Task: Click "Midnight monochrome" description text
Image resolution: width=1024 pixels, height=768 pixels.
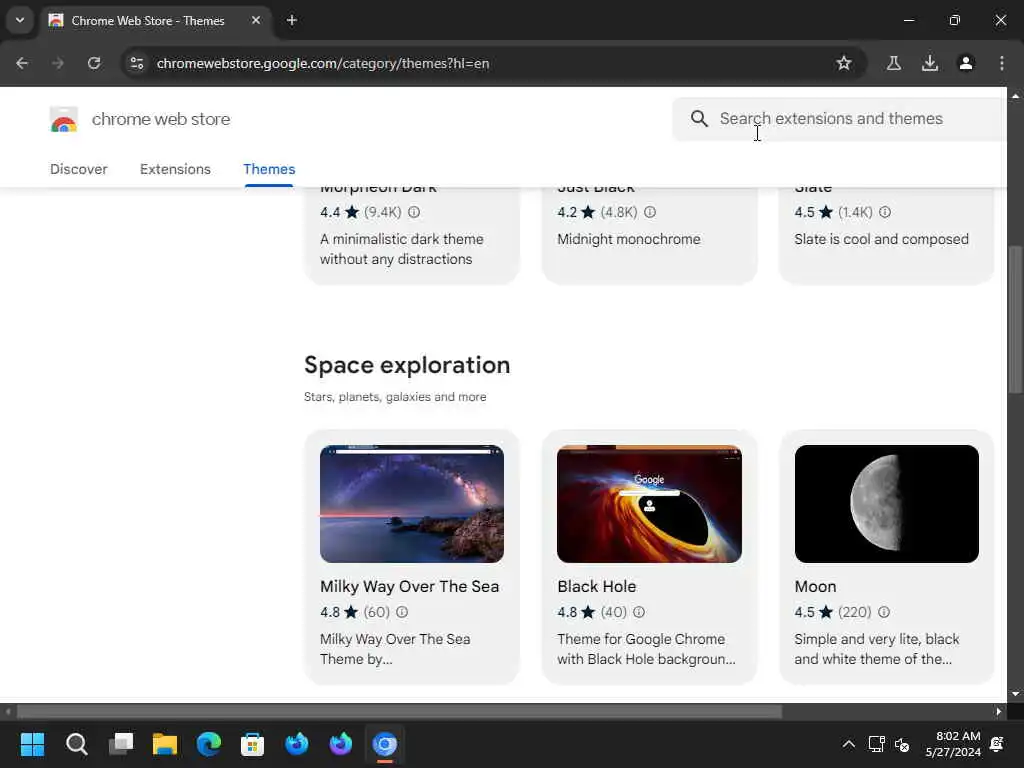Action: click(628, 239)
